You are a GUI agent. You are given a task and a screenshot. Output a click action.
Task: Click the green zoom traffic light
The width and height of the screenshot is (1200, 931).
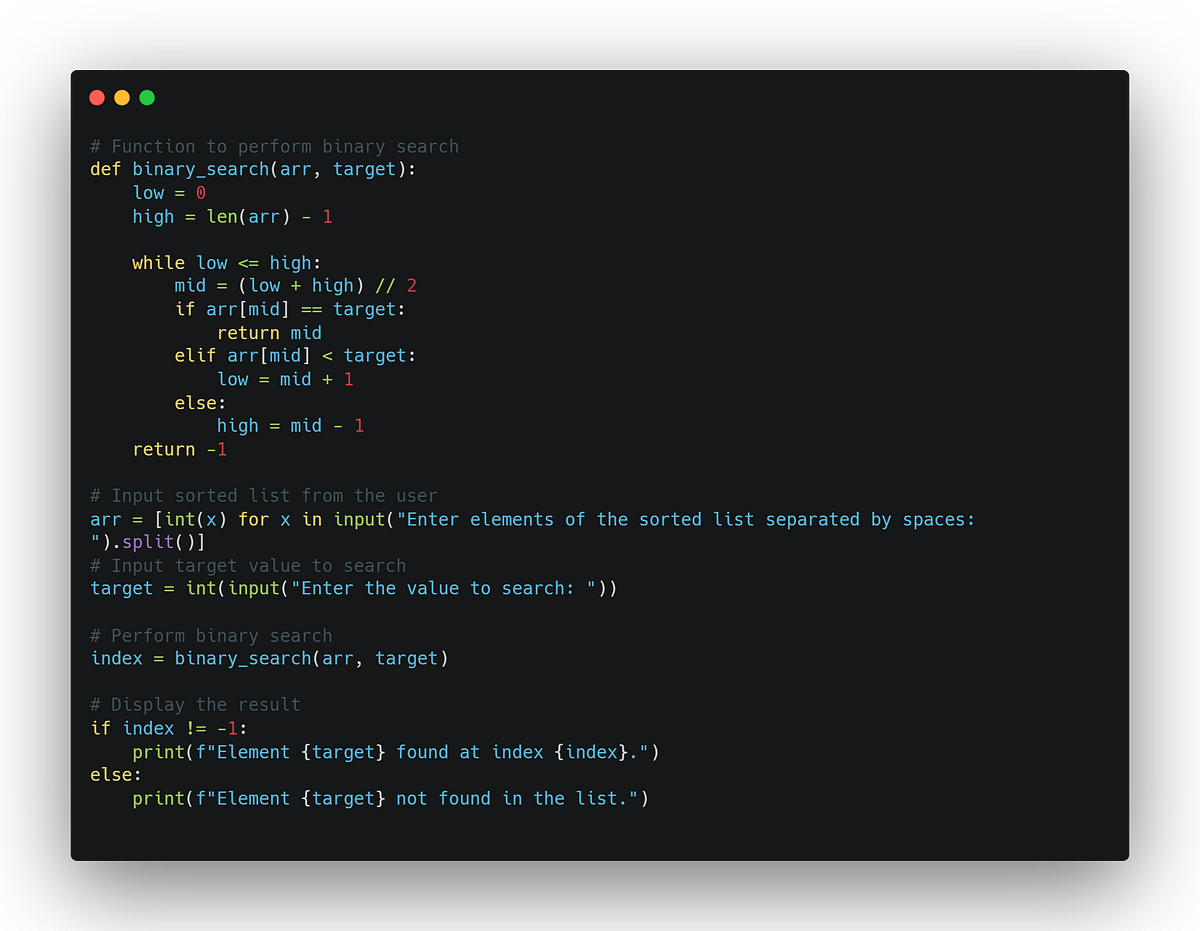point(147,97)
